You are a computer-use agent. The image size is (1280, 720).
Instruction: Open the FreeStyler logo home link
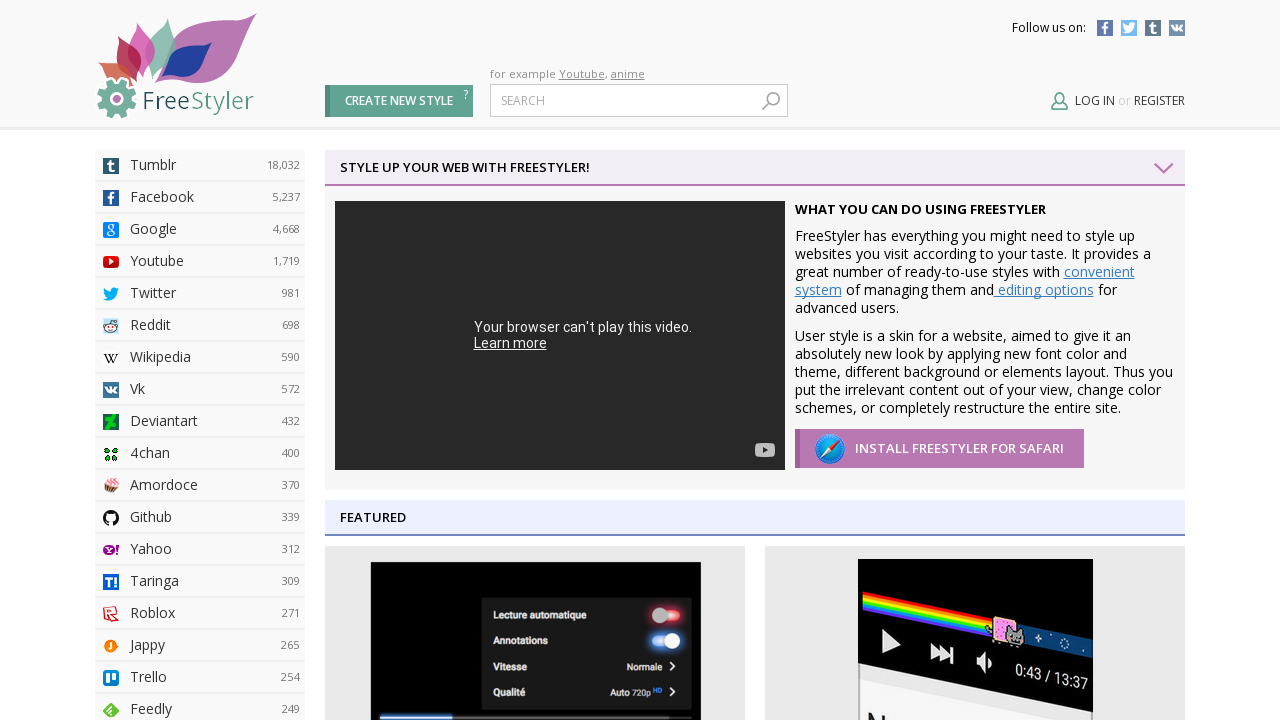(176, 66)
